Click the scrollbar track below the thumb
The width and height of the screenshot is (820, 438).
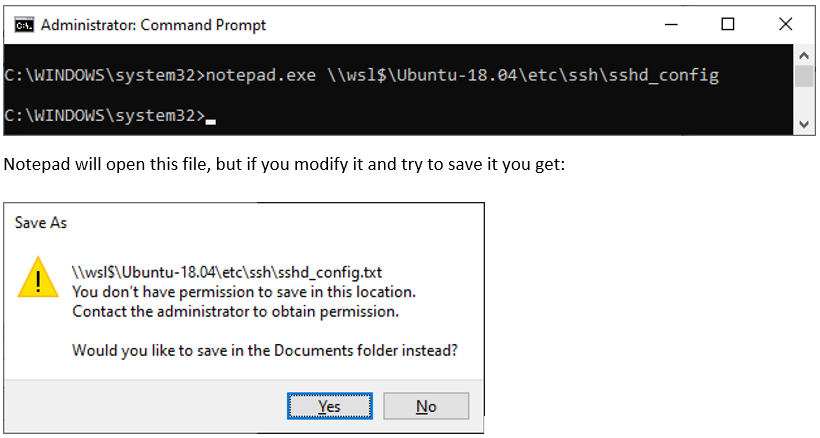[x=804, y=102]
